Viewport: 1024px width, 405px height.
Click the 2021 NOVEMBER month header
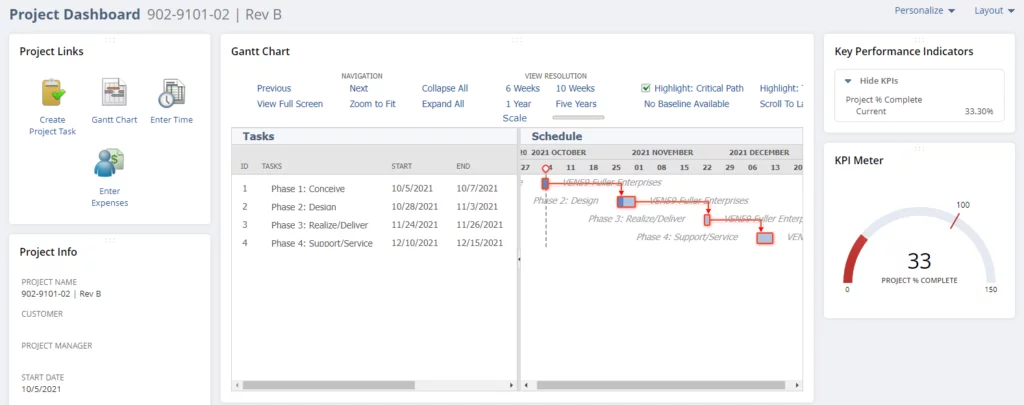[x=662, y=152]
